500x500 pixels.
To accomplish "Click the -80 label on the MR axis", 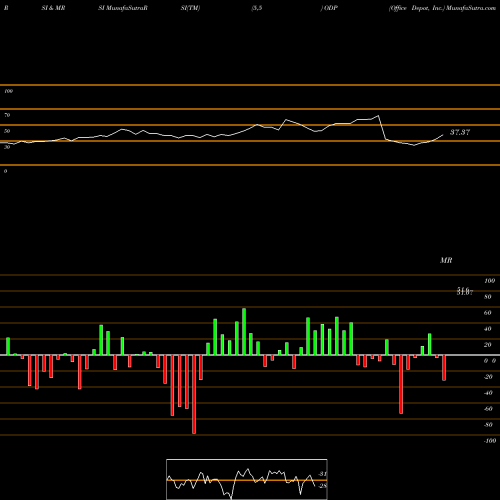I will 488,425.
